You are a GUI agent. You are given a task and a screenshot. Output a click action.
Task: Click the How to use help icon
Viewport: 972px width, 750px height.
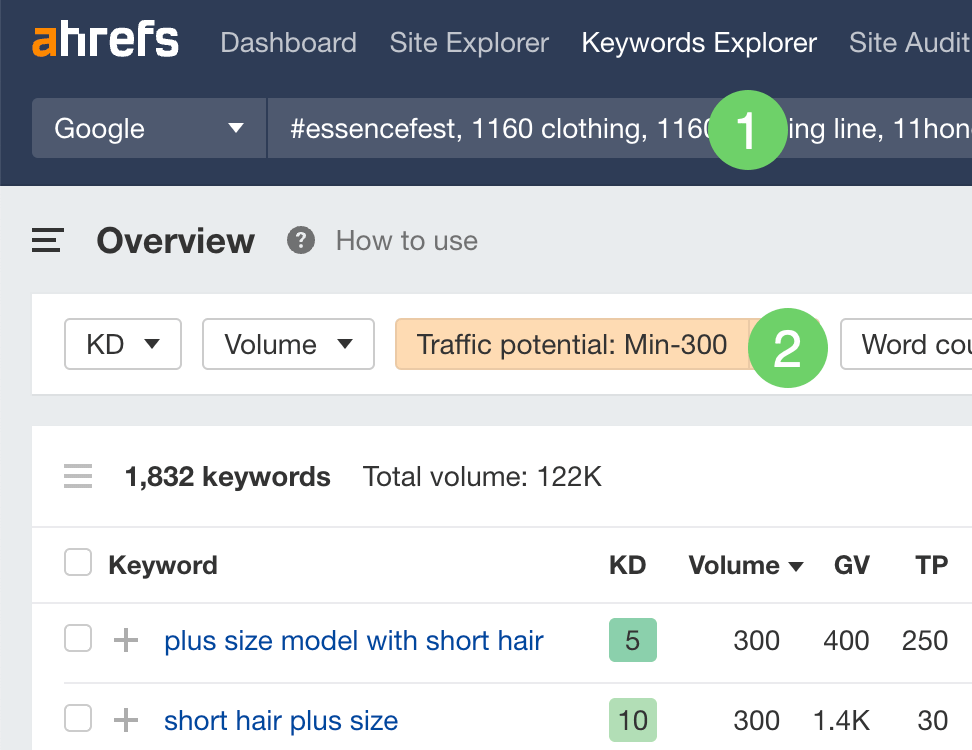point(300,240)
